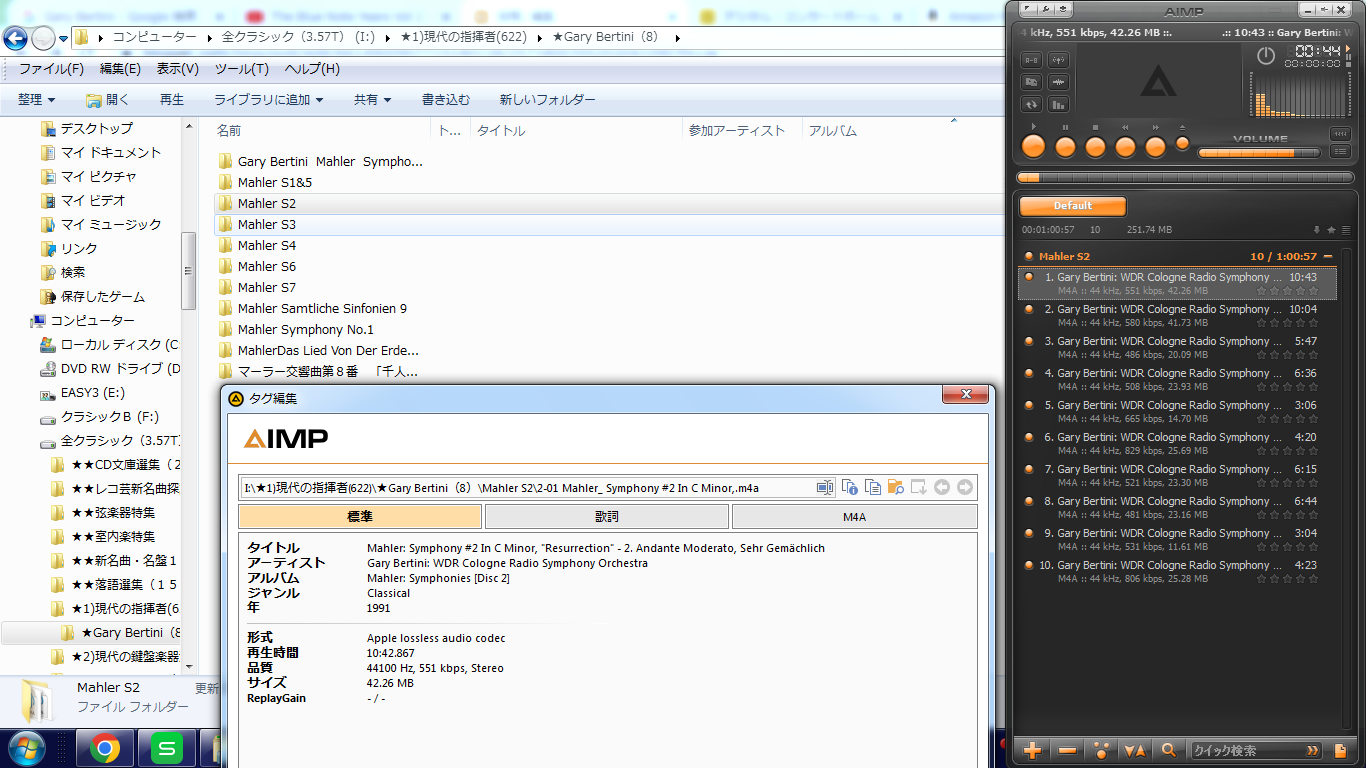
Task: Click the 再生 button in Explorer toolbar
Action: point(172,100)
